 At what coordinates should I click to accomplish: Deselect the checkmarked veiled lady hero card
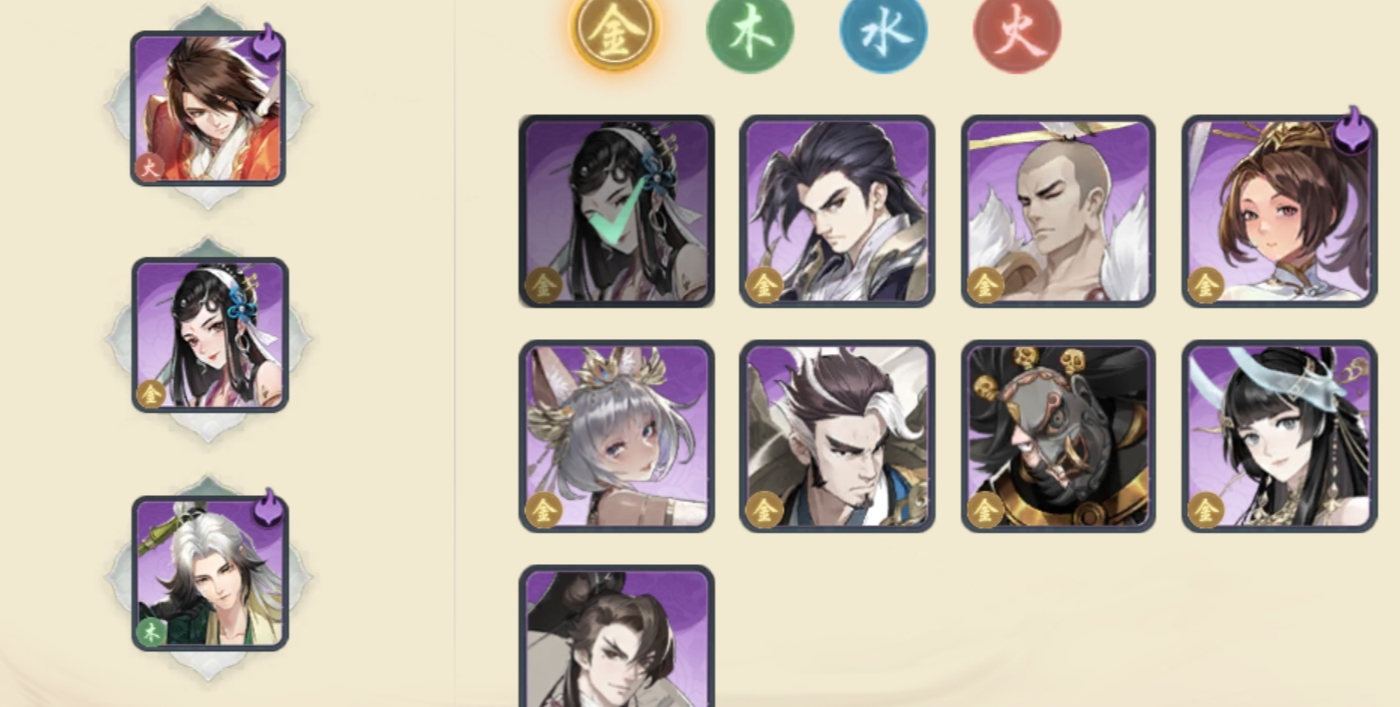(x=616, y=211)
